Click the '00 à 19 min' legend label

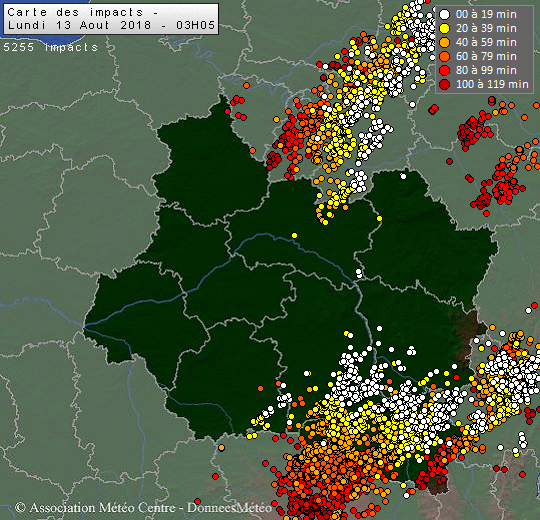[x=486, y=14]
